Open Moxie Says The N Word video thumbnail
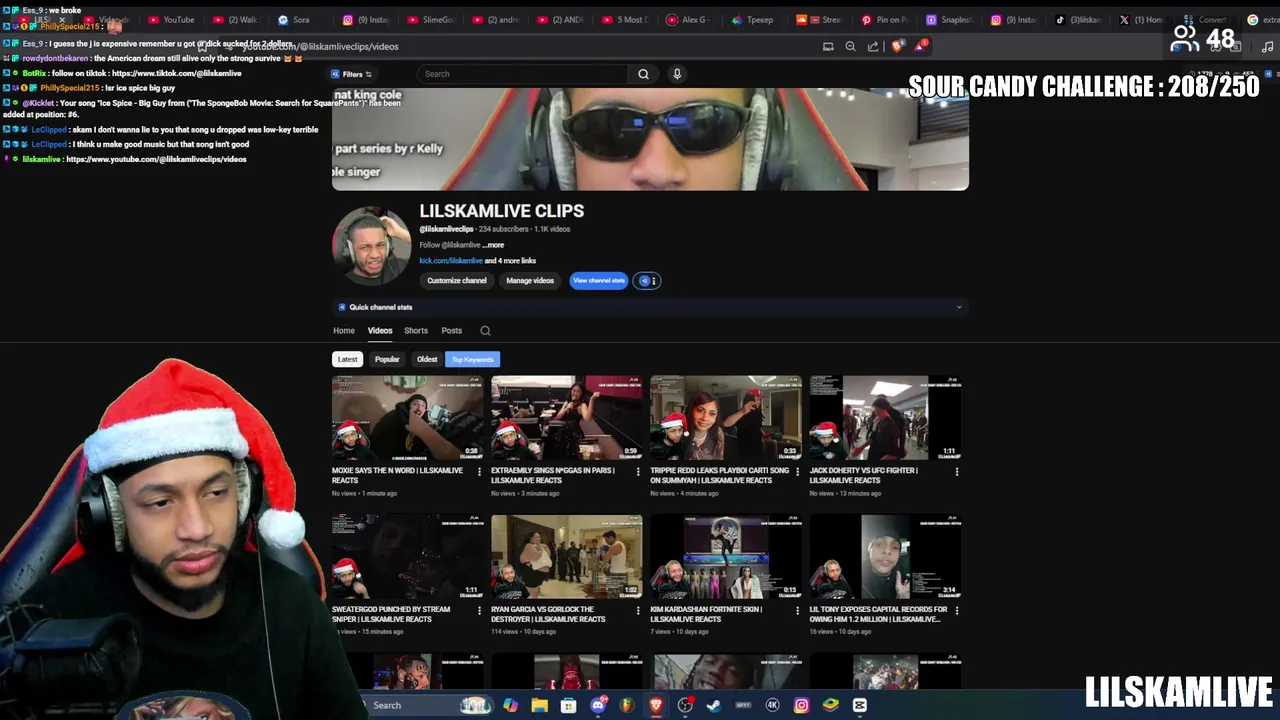1280x720 pixels. coord(407,418)
